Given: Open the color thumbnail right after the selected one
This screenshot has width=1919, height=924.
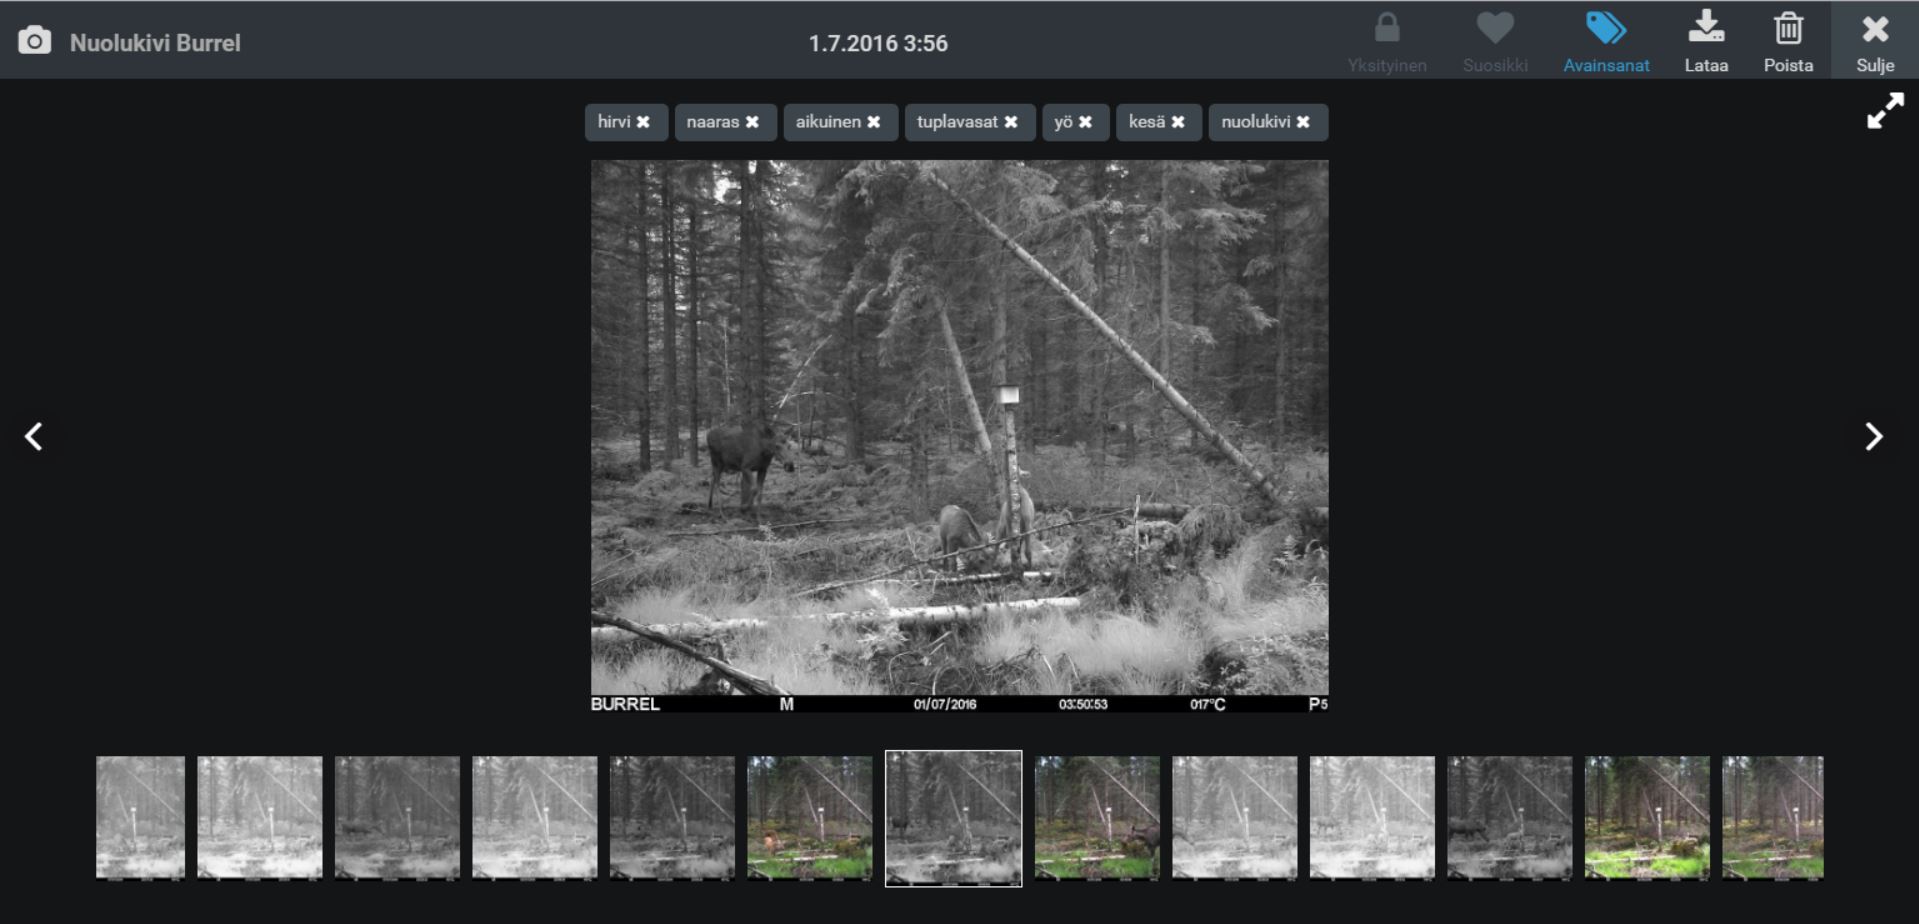Looking at the screenshot, I should point(1097,817).
